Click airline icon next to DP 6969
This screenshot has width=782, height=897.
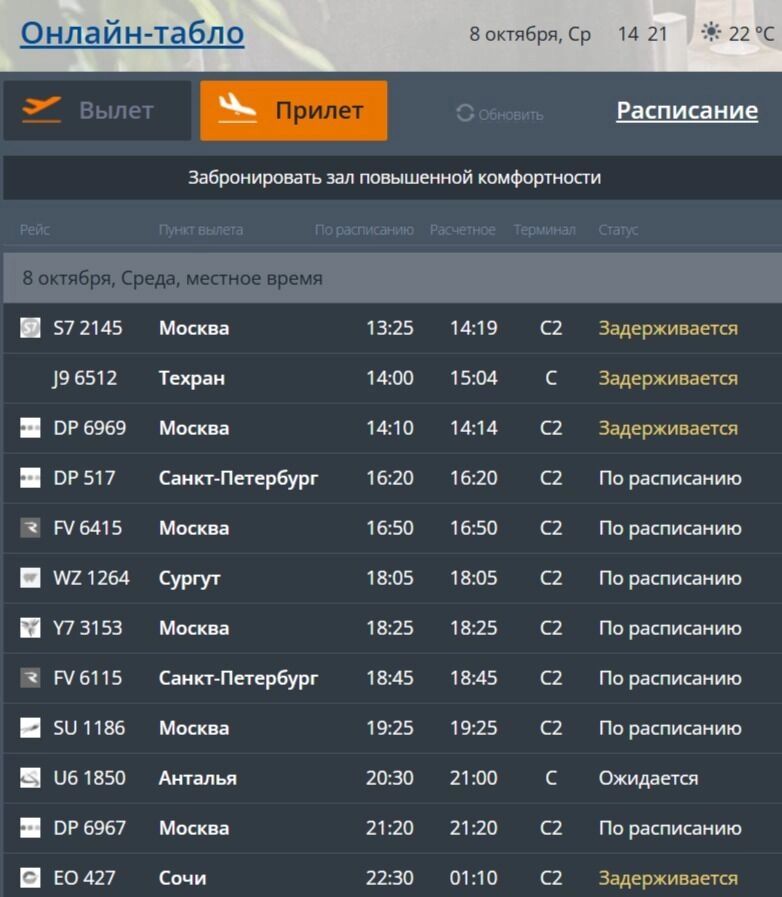point(30,428)
